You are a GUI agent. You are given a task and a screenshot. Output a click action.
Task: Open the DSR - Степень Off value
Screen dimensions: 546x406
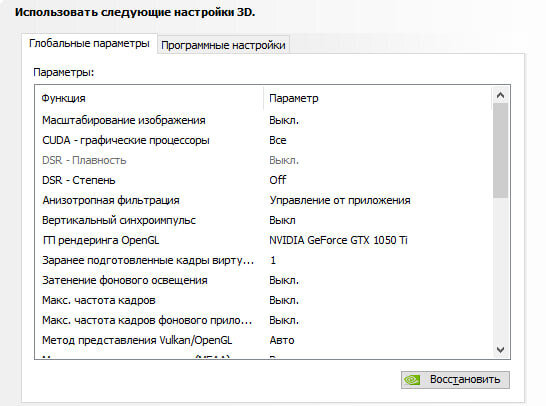coord(278,180)
